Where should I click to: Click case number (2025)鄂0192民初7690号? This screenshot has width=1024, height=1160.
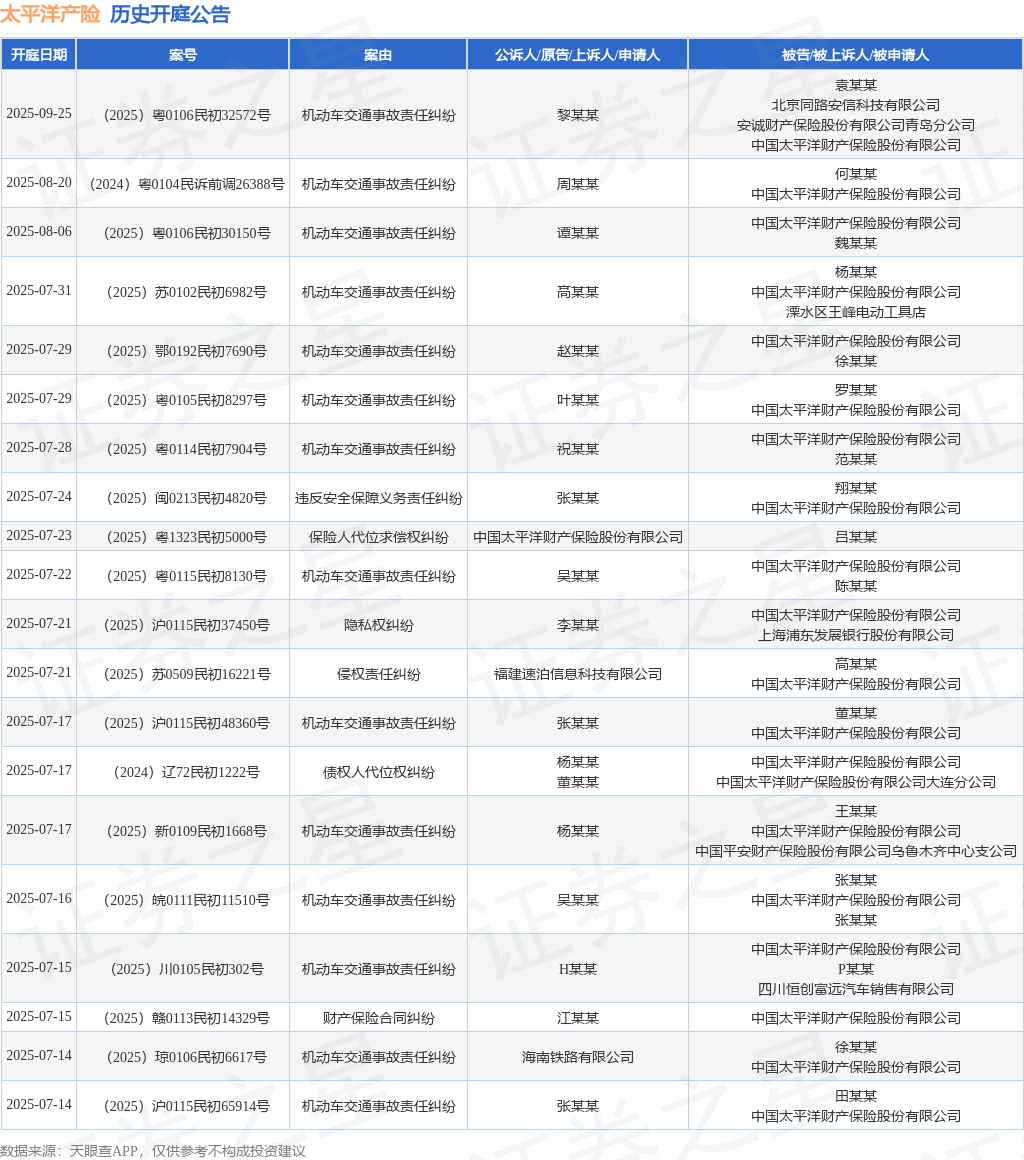coord(186,351)
